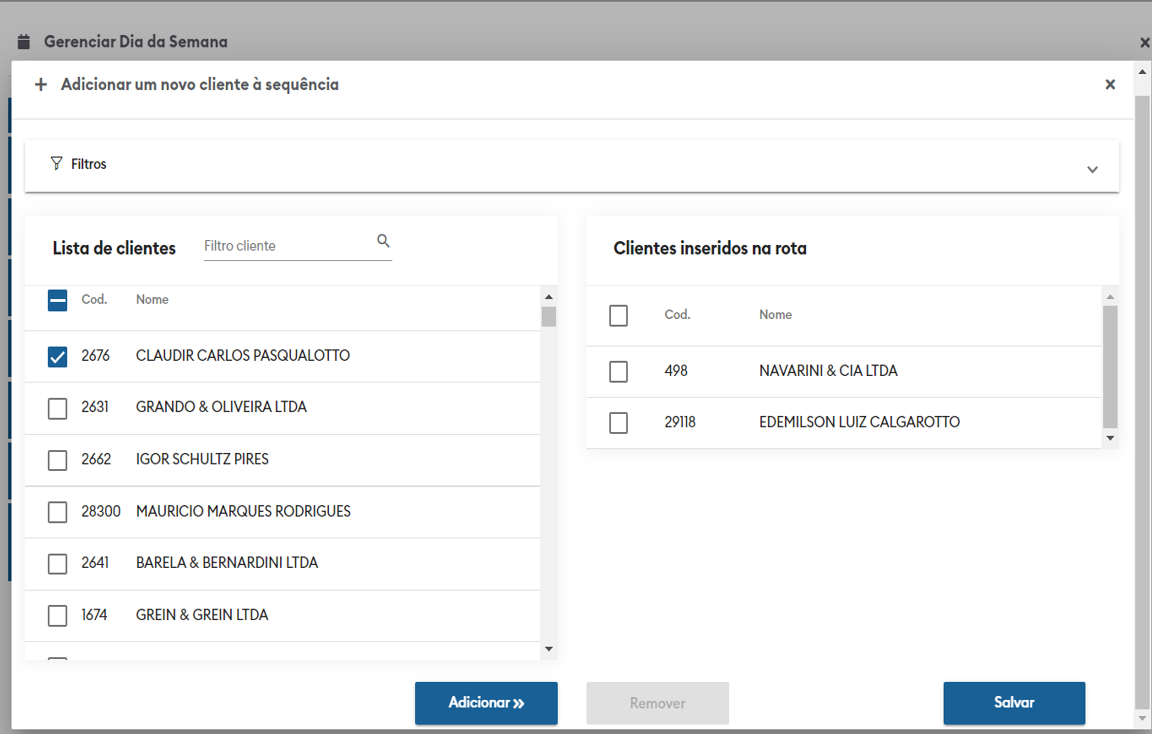Image resolution: width=1152 pixels, height=734 pixels.
Task: Check the GRANDO & OLIVEIRA LTDA checkbox
Action: (x=58, y=408)
